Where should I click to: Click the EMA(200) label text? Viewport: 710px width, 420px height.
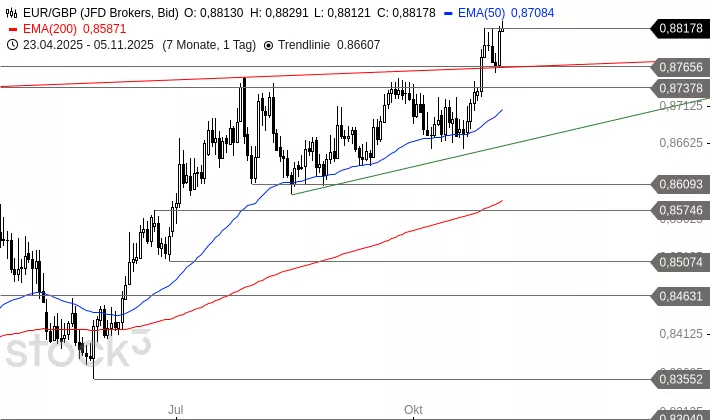45,29
